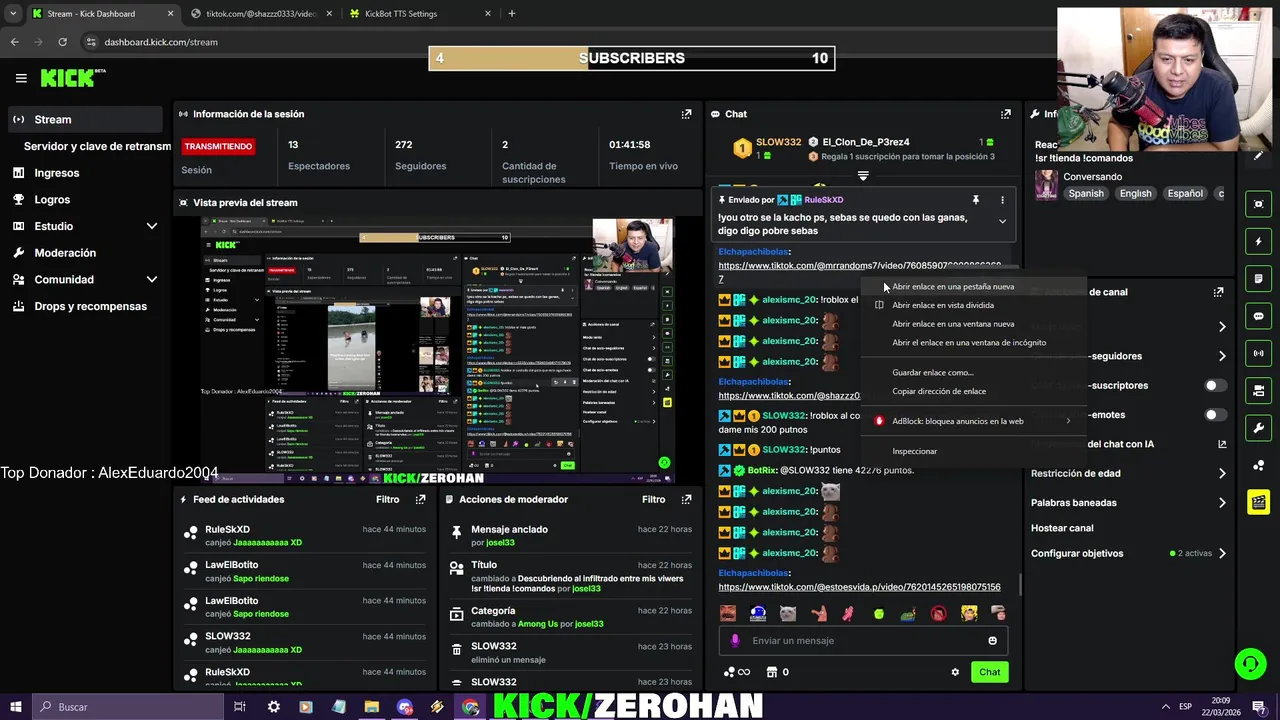The width and height of the screenshot is (1280, 720).
Task: Click the subscribers goal progress bar
Action: point(632,58)
